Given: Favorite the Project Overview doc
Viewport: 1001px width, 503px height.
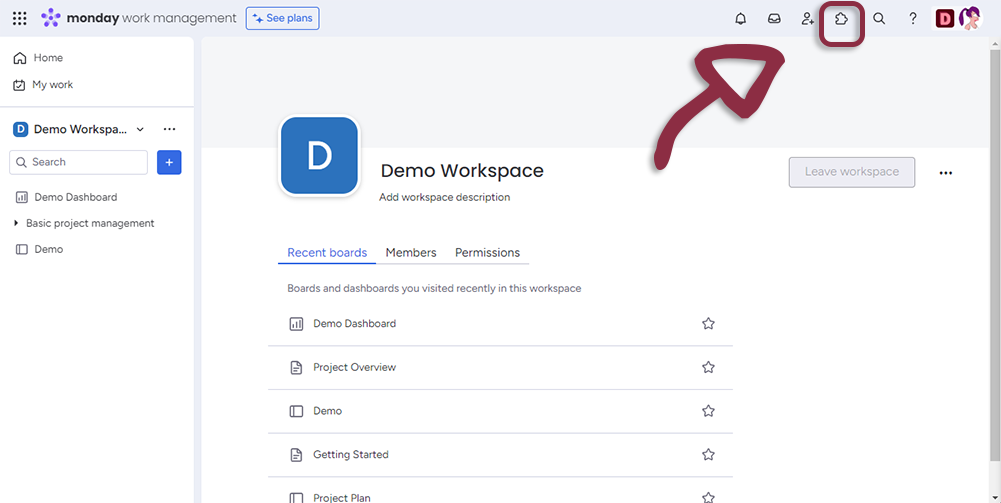Looking at the screenshot, I should (x=708, y=367).
